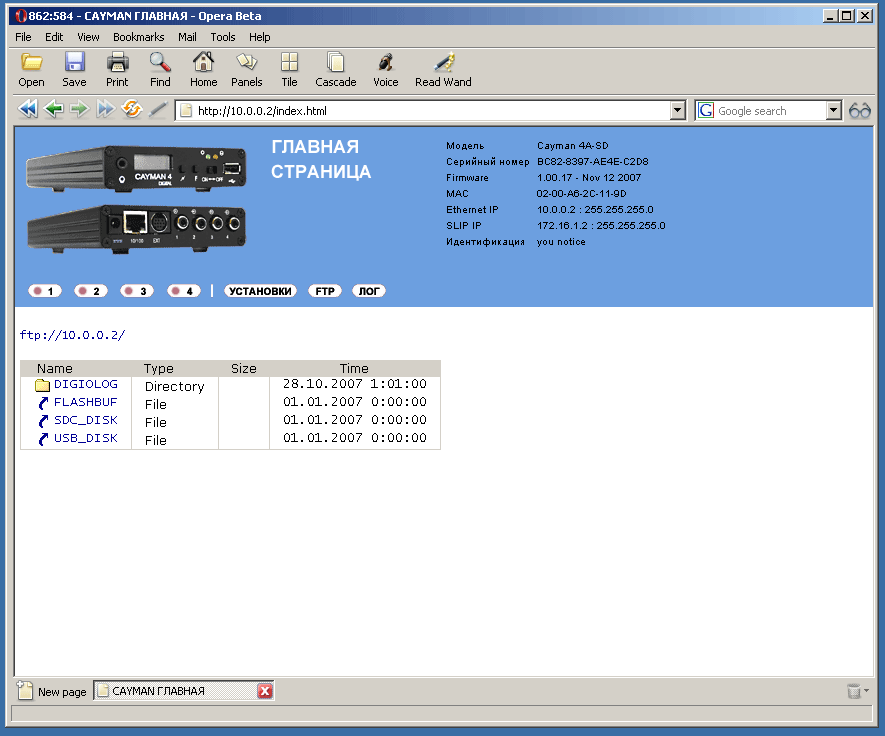
Task: Go forward with the Forward arrow
Action: [80, 109]
